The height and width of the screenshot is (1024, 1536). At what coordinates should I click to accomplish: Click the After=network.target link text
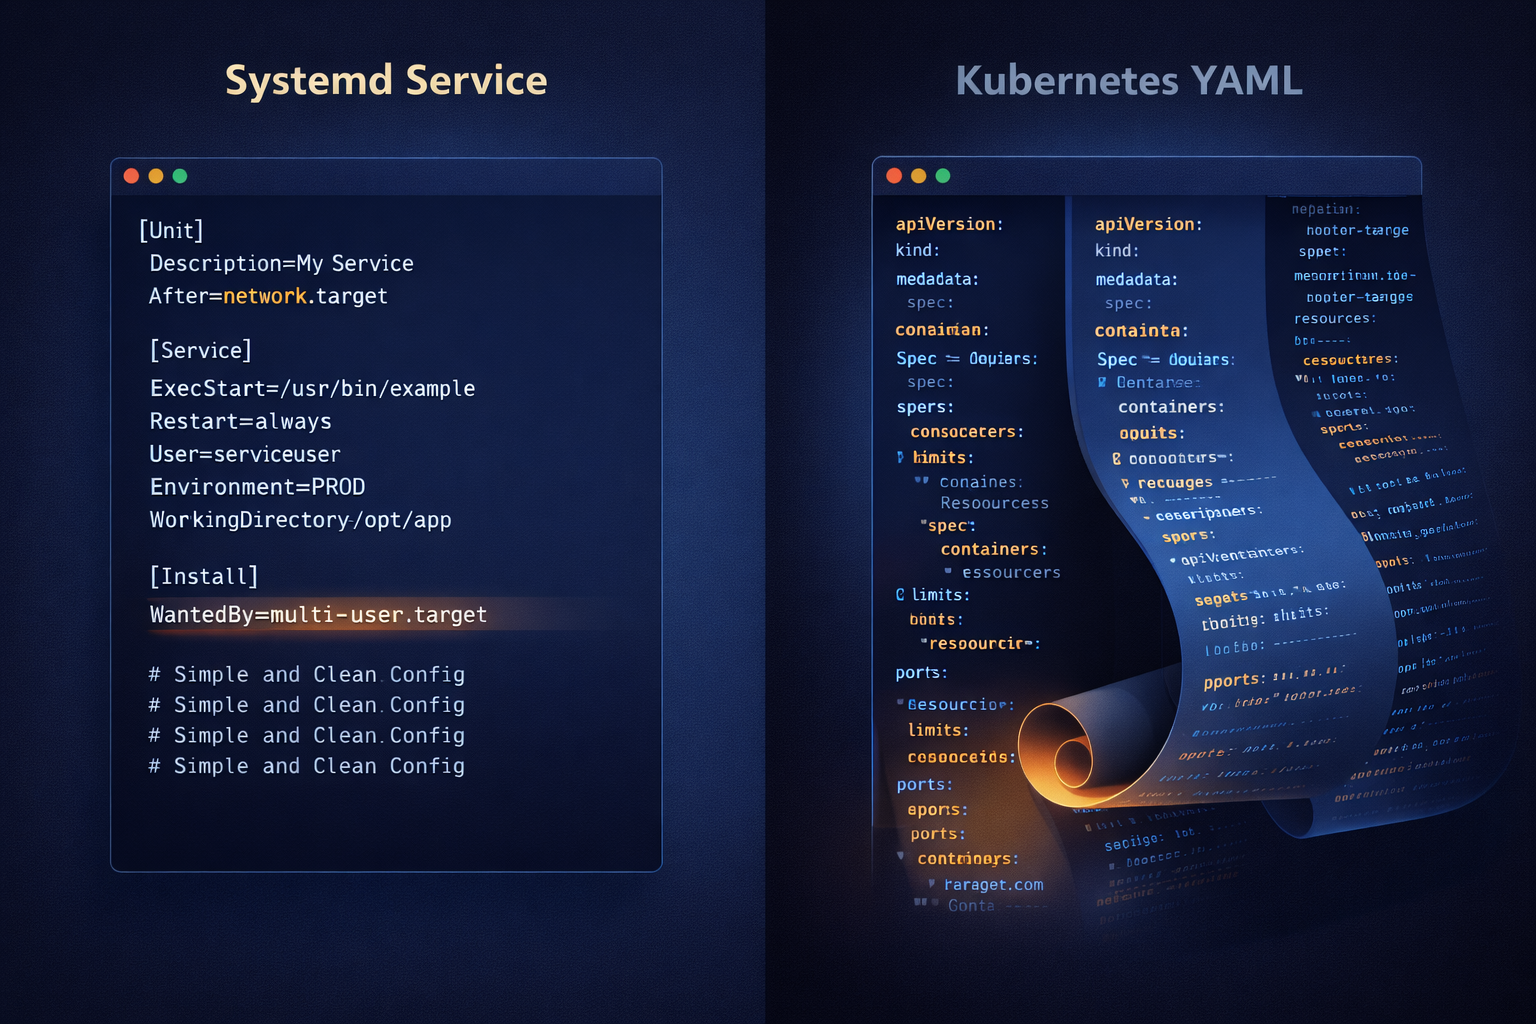(268, 296)
